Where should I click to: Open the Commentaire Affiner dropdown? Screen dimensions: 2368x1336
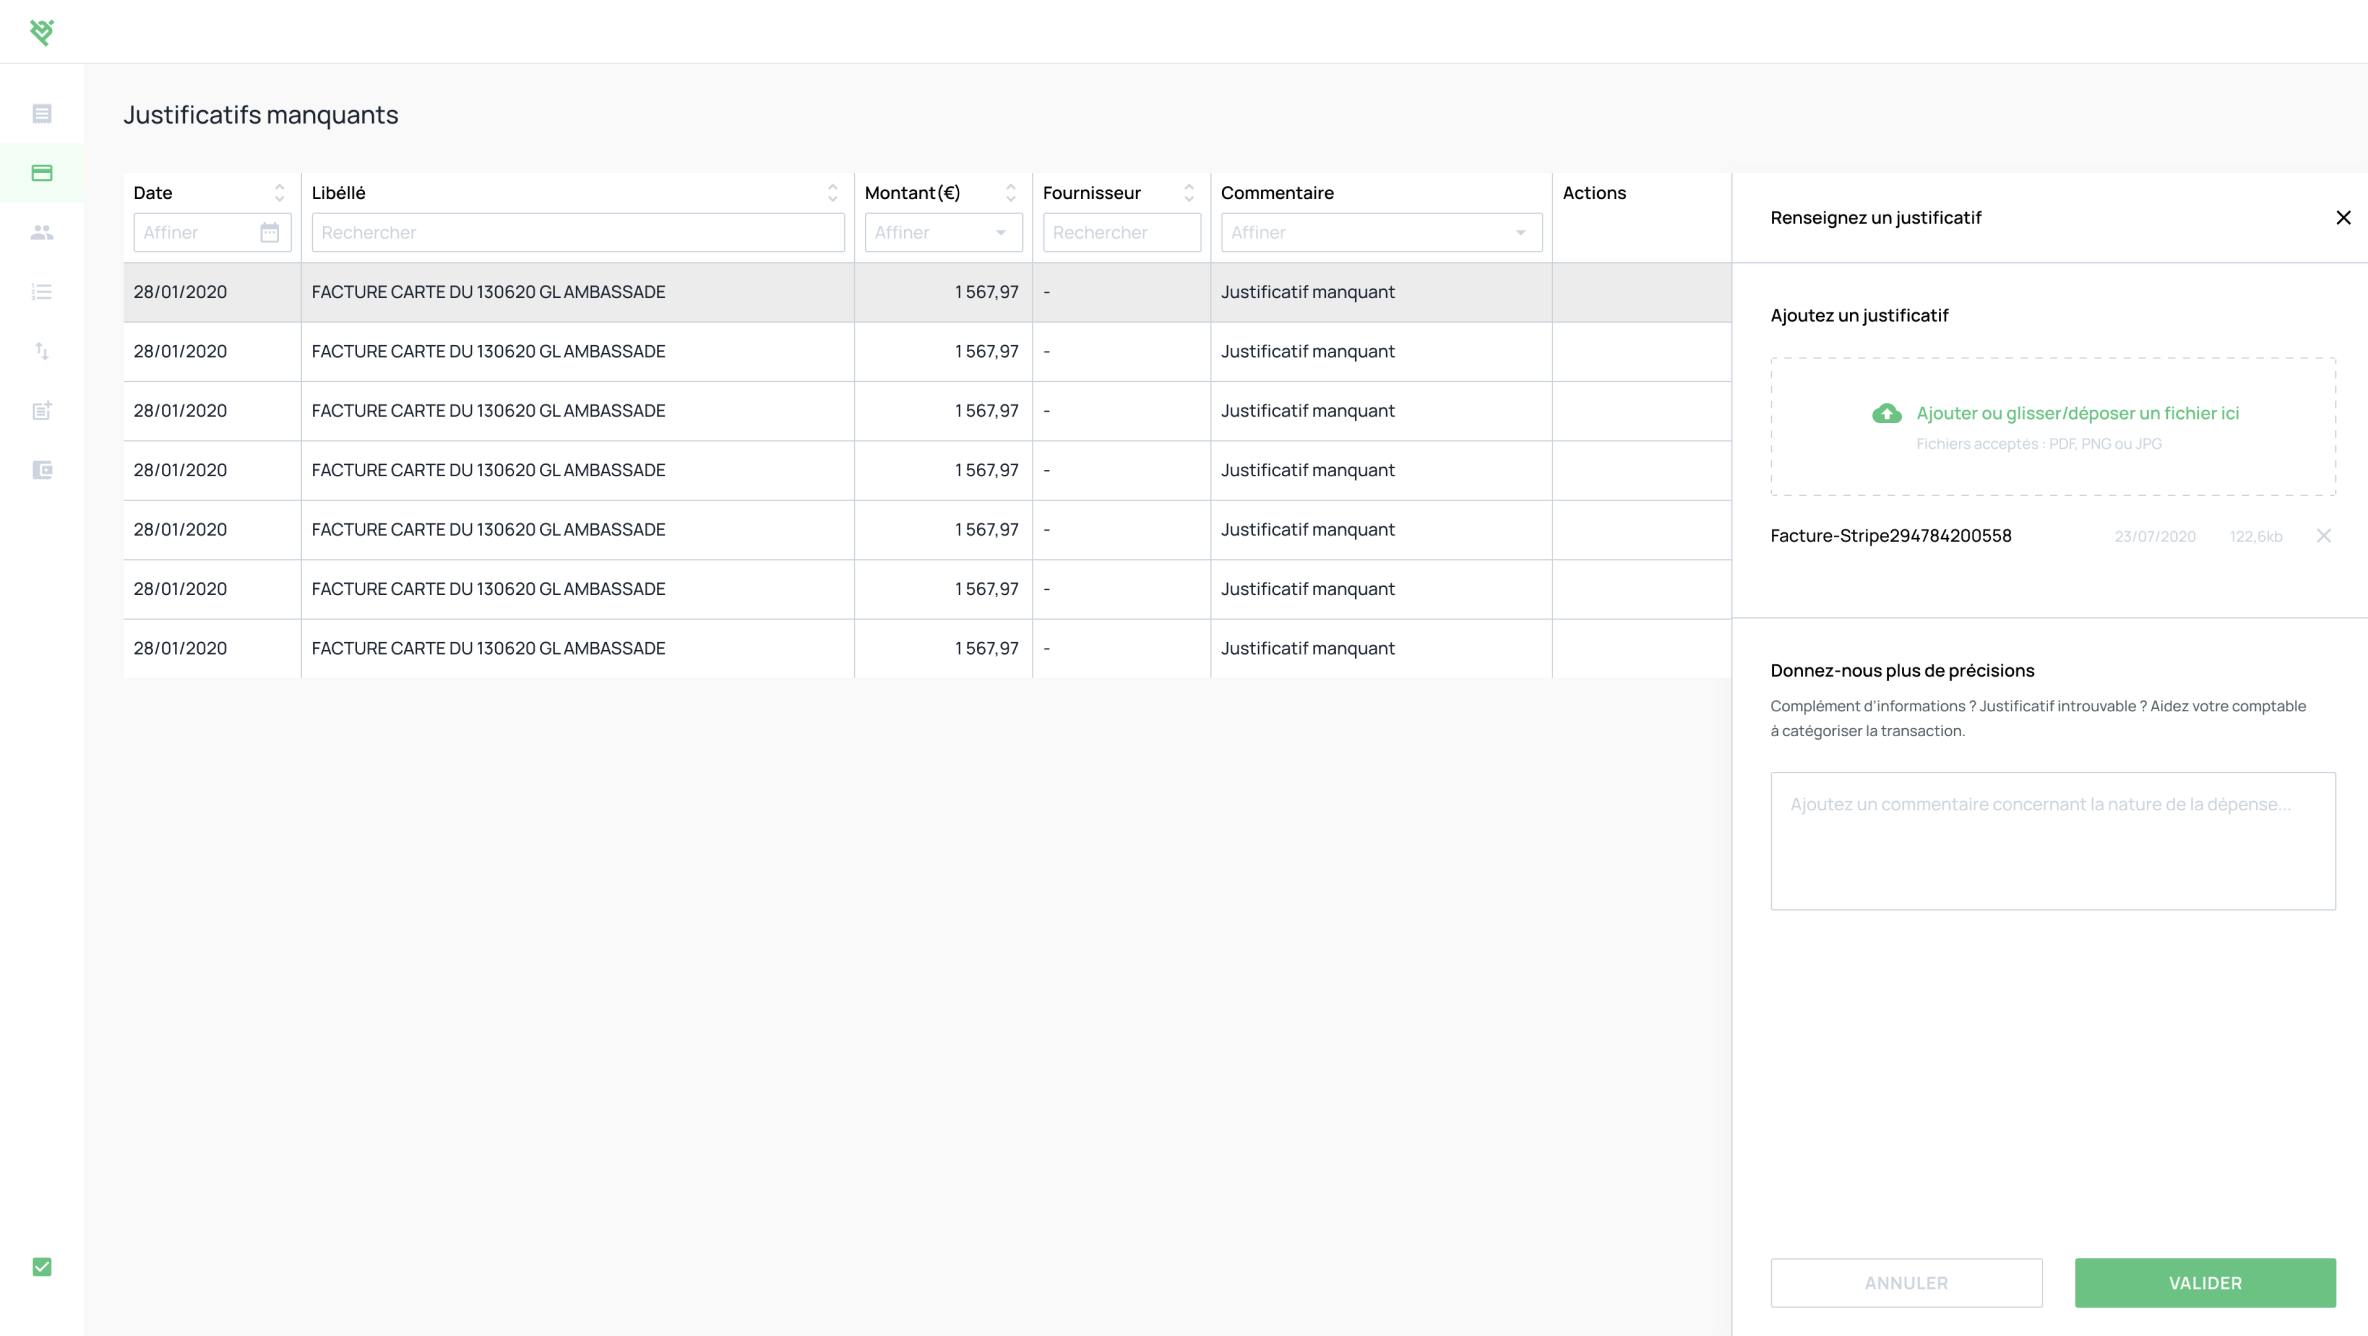coord(1381,232)
